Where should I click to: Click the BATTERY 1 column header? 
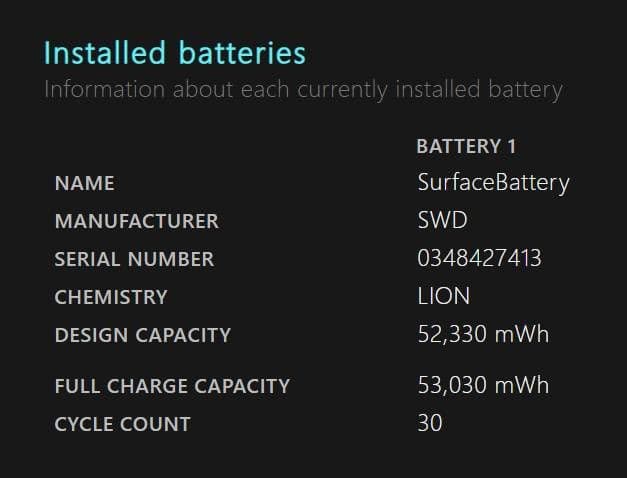[466, 146]
